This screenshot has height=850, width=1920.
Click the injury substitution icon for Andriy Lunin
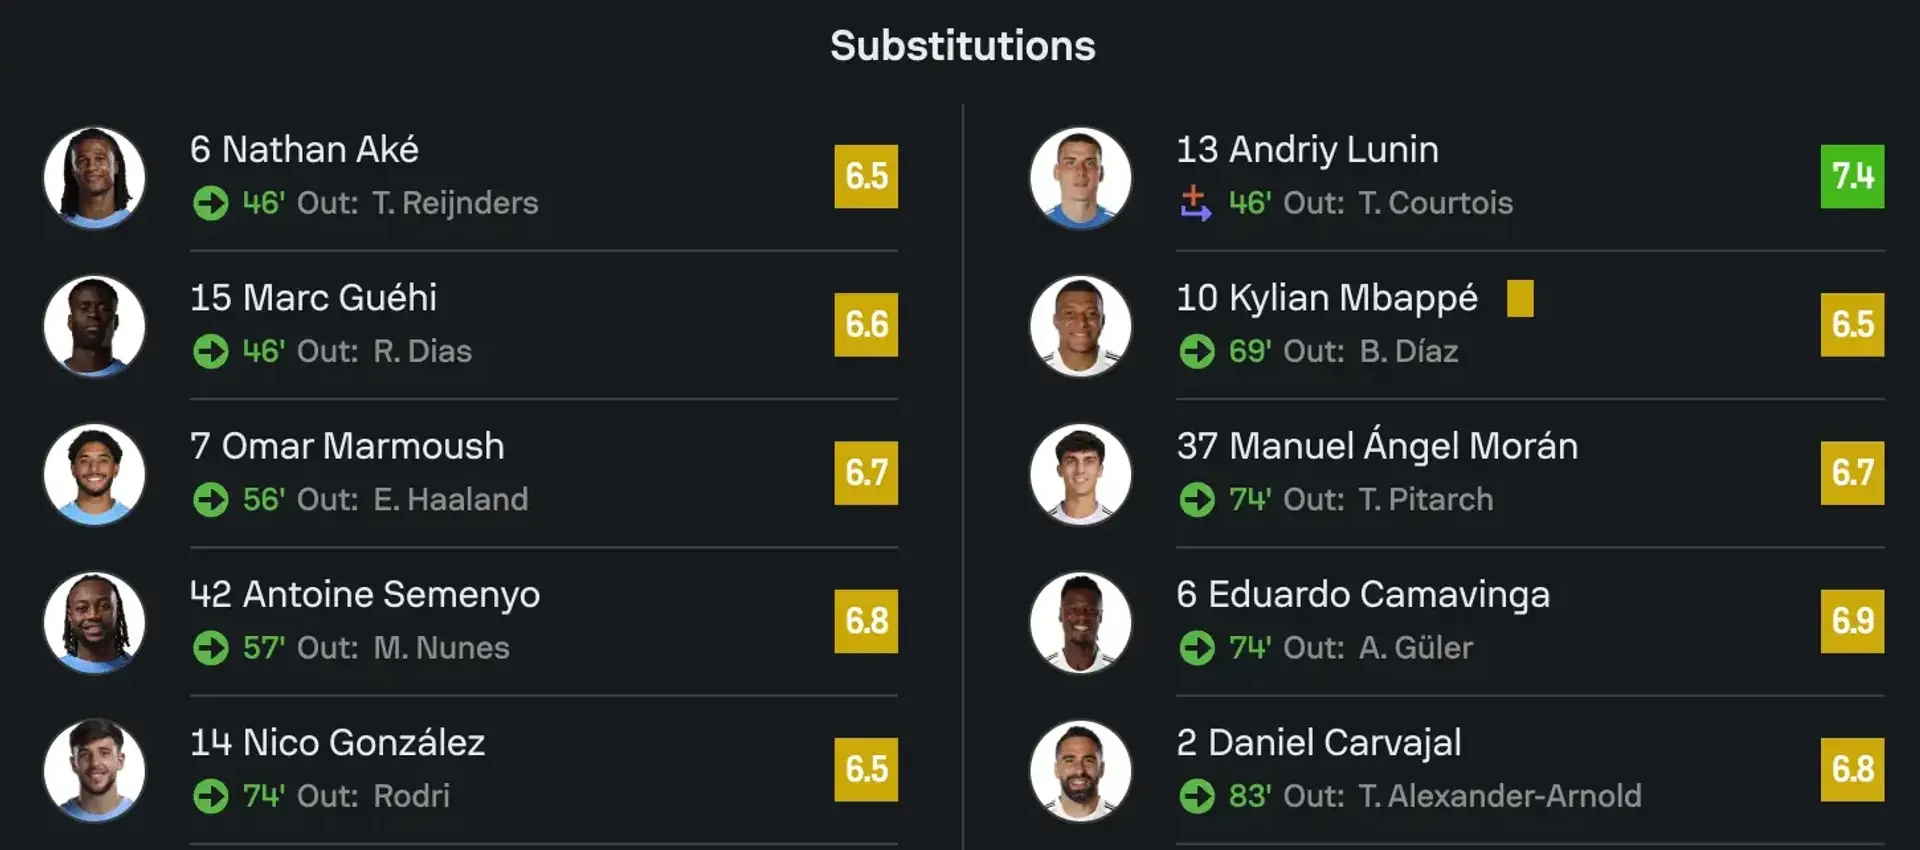[1195, 203]
